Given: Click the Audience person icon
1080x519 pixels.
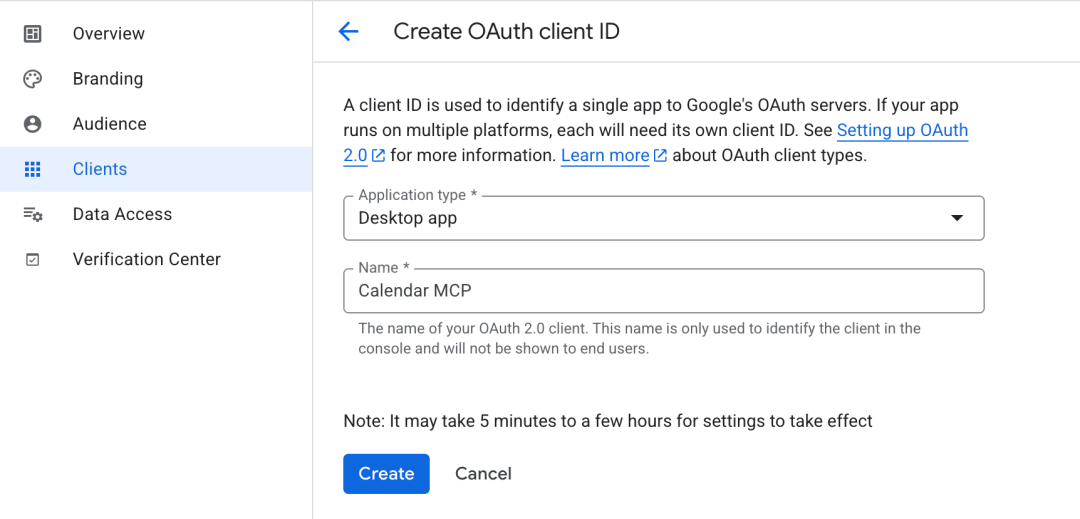Looking at the screenshot, I should click(32, 124).
